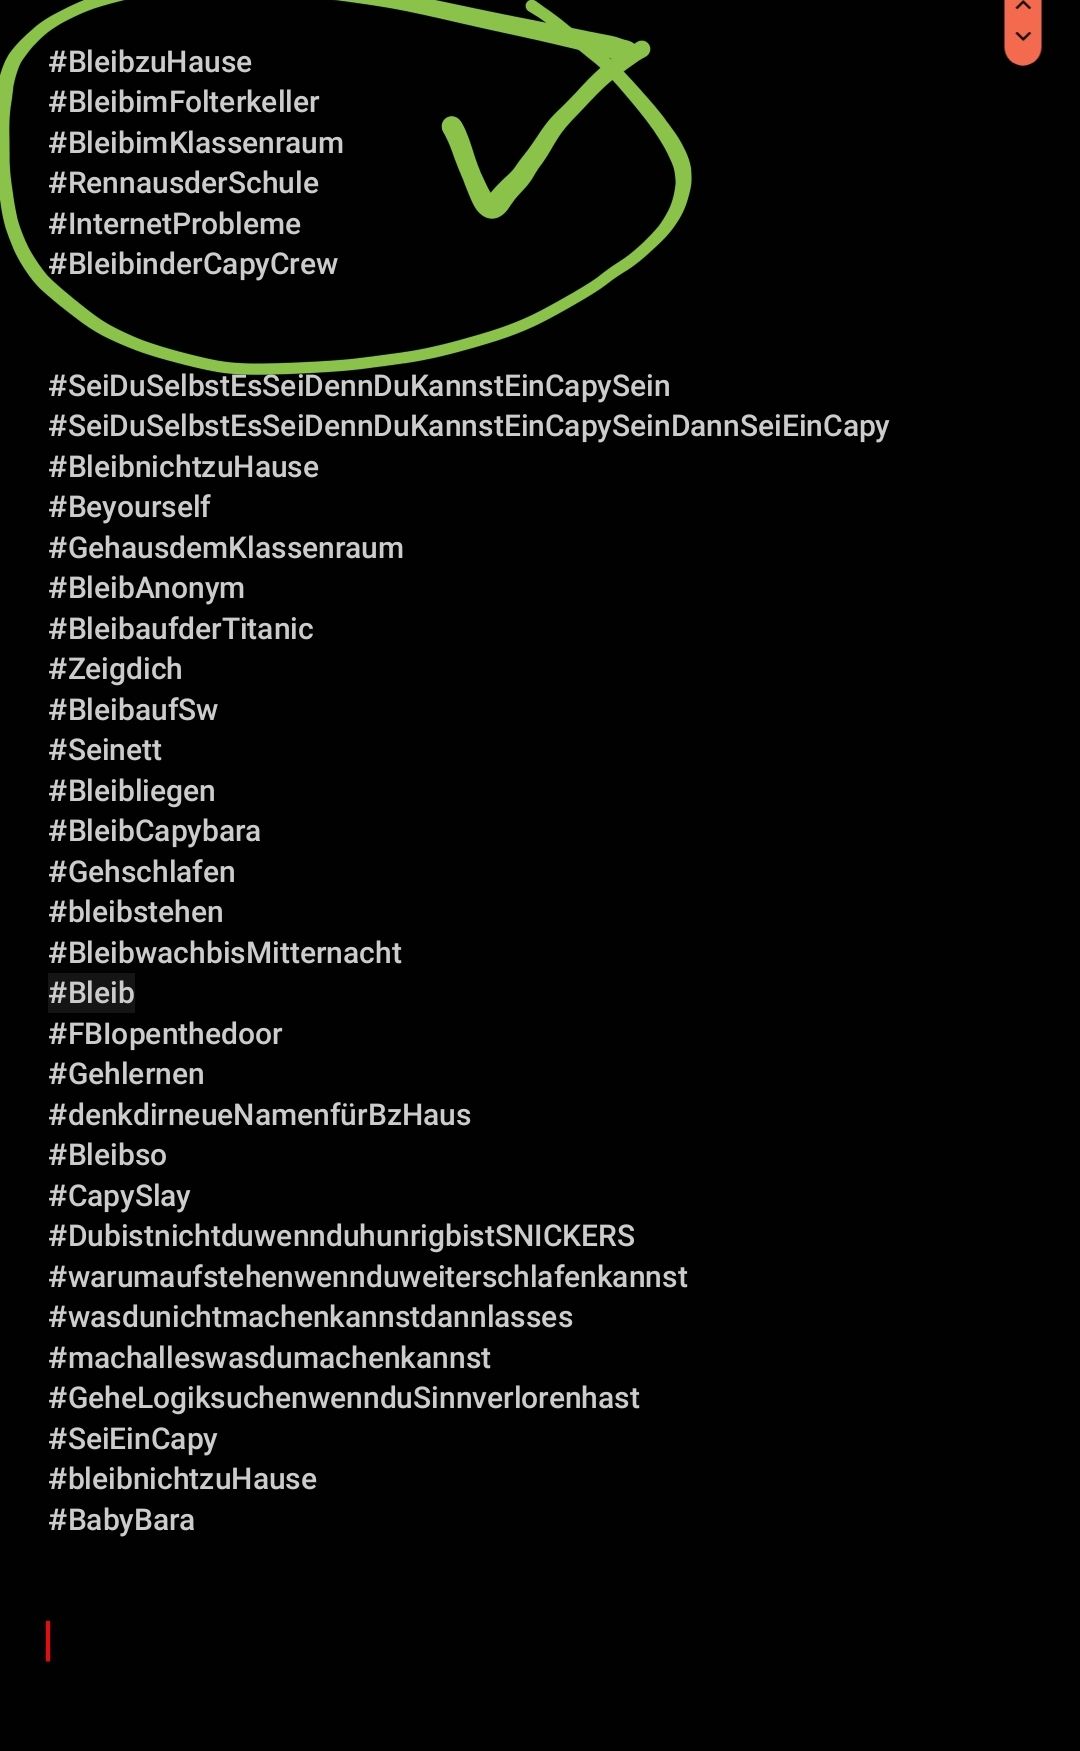This screenshot has width=1080, height=1751.
Task: Click the highlighted #Bleib hashtag
Action: pos(91,993)
